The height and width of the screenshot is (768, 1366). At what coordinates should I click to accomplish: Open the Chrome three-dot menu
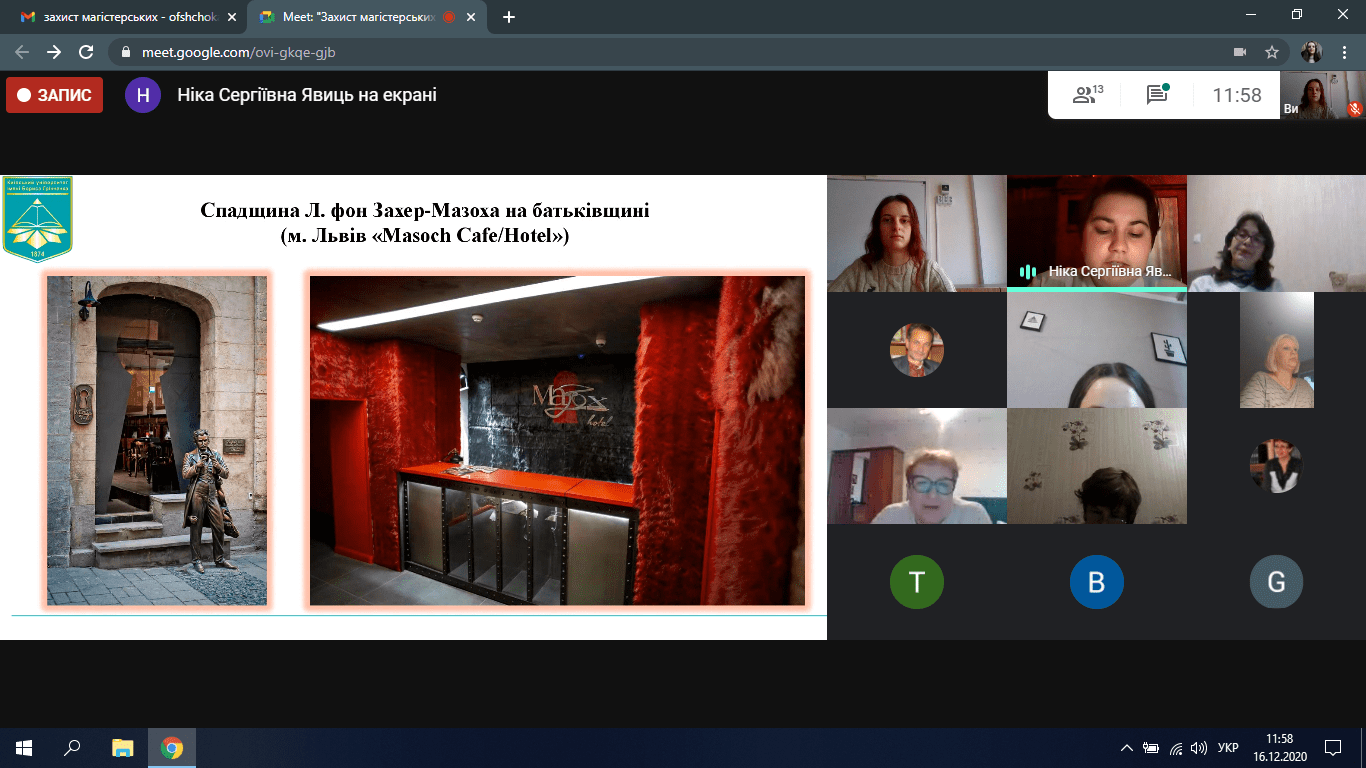(x=1345, y=52)
